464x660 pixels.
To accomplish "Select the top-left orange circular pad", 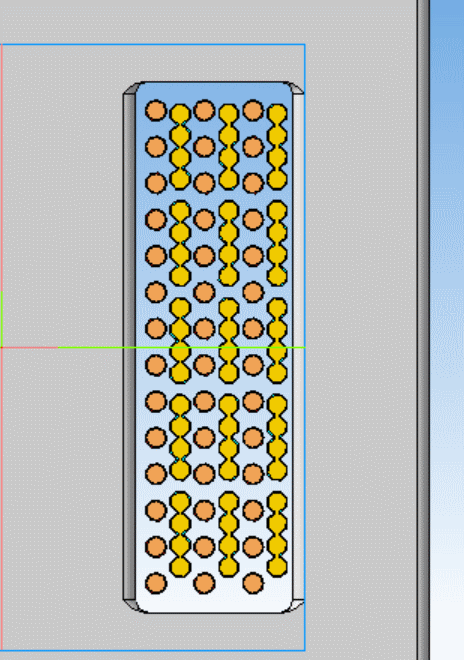I will [x=156, y=111].
